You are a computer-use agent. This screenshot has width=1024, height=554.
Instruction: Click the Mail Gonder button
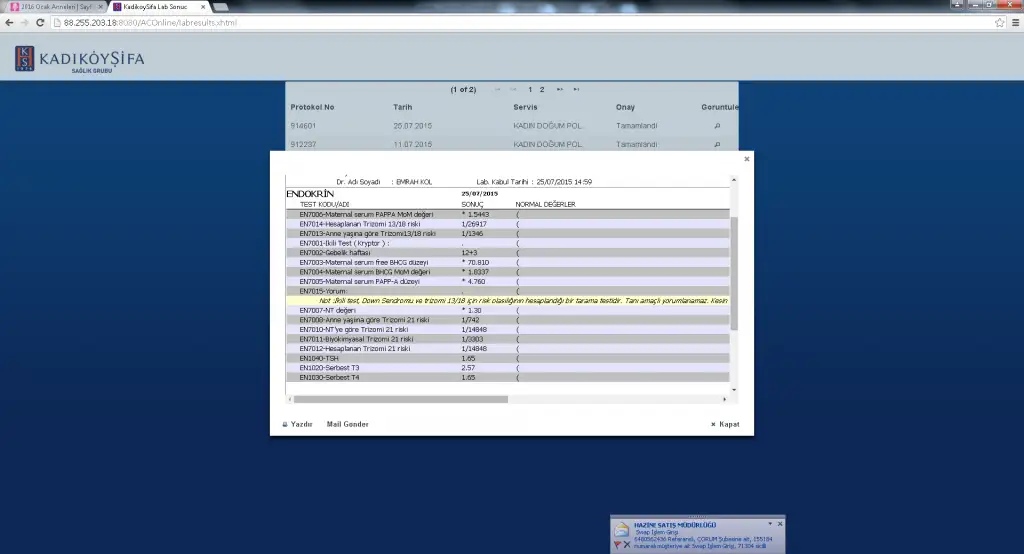(347, 425)
